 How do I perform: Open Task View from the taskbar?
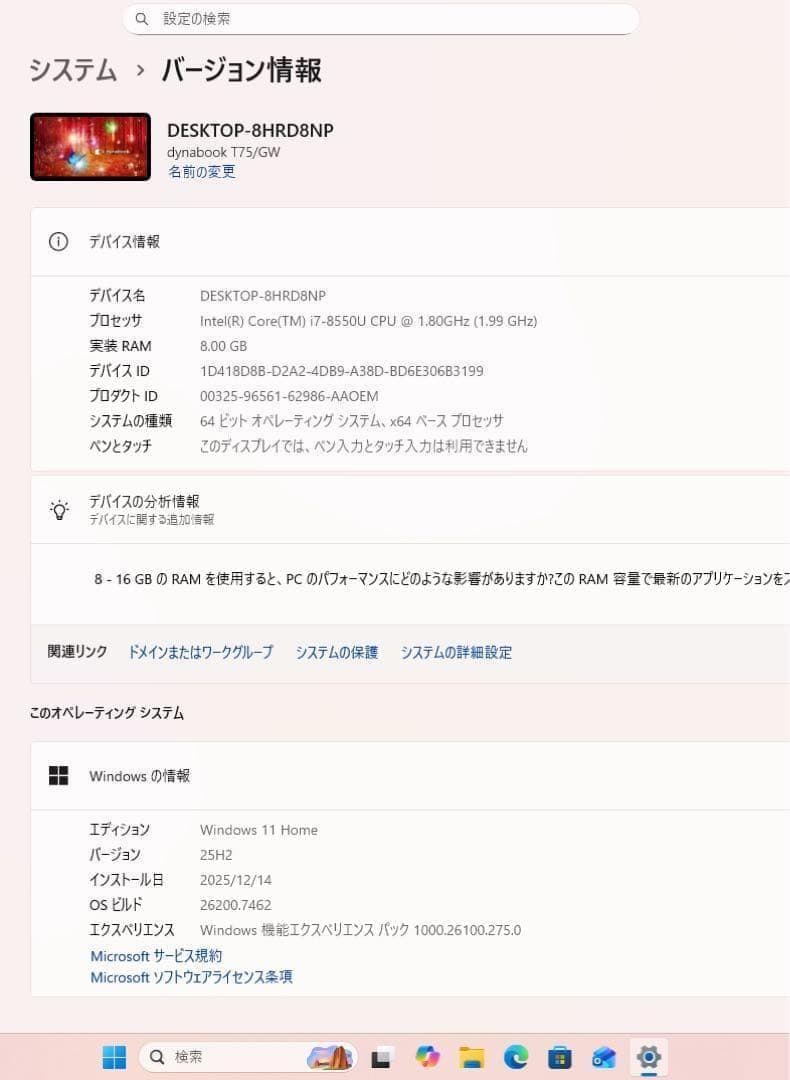coord(382,1057)
